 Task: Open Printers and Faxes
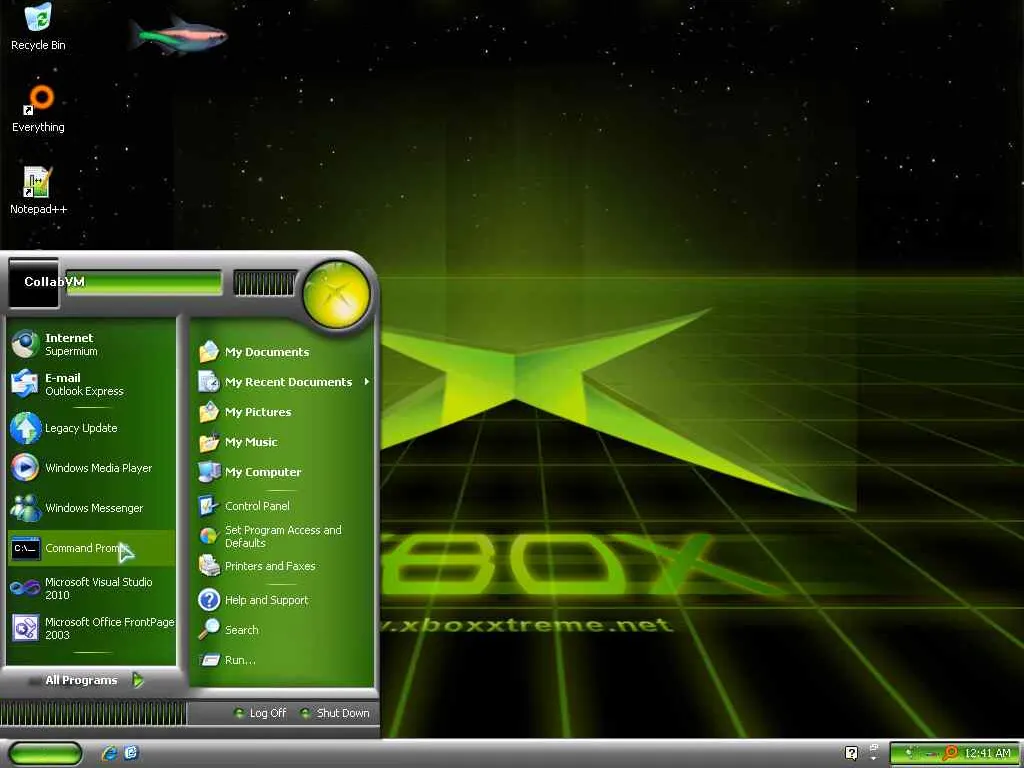click(x=283, y=566)
